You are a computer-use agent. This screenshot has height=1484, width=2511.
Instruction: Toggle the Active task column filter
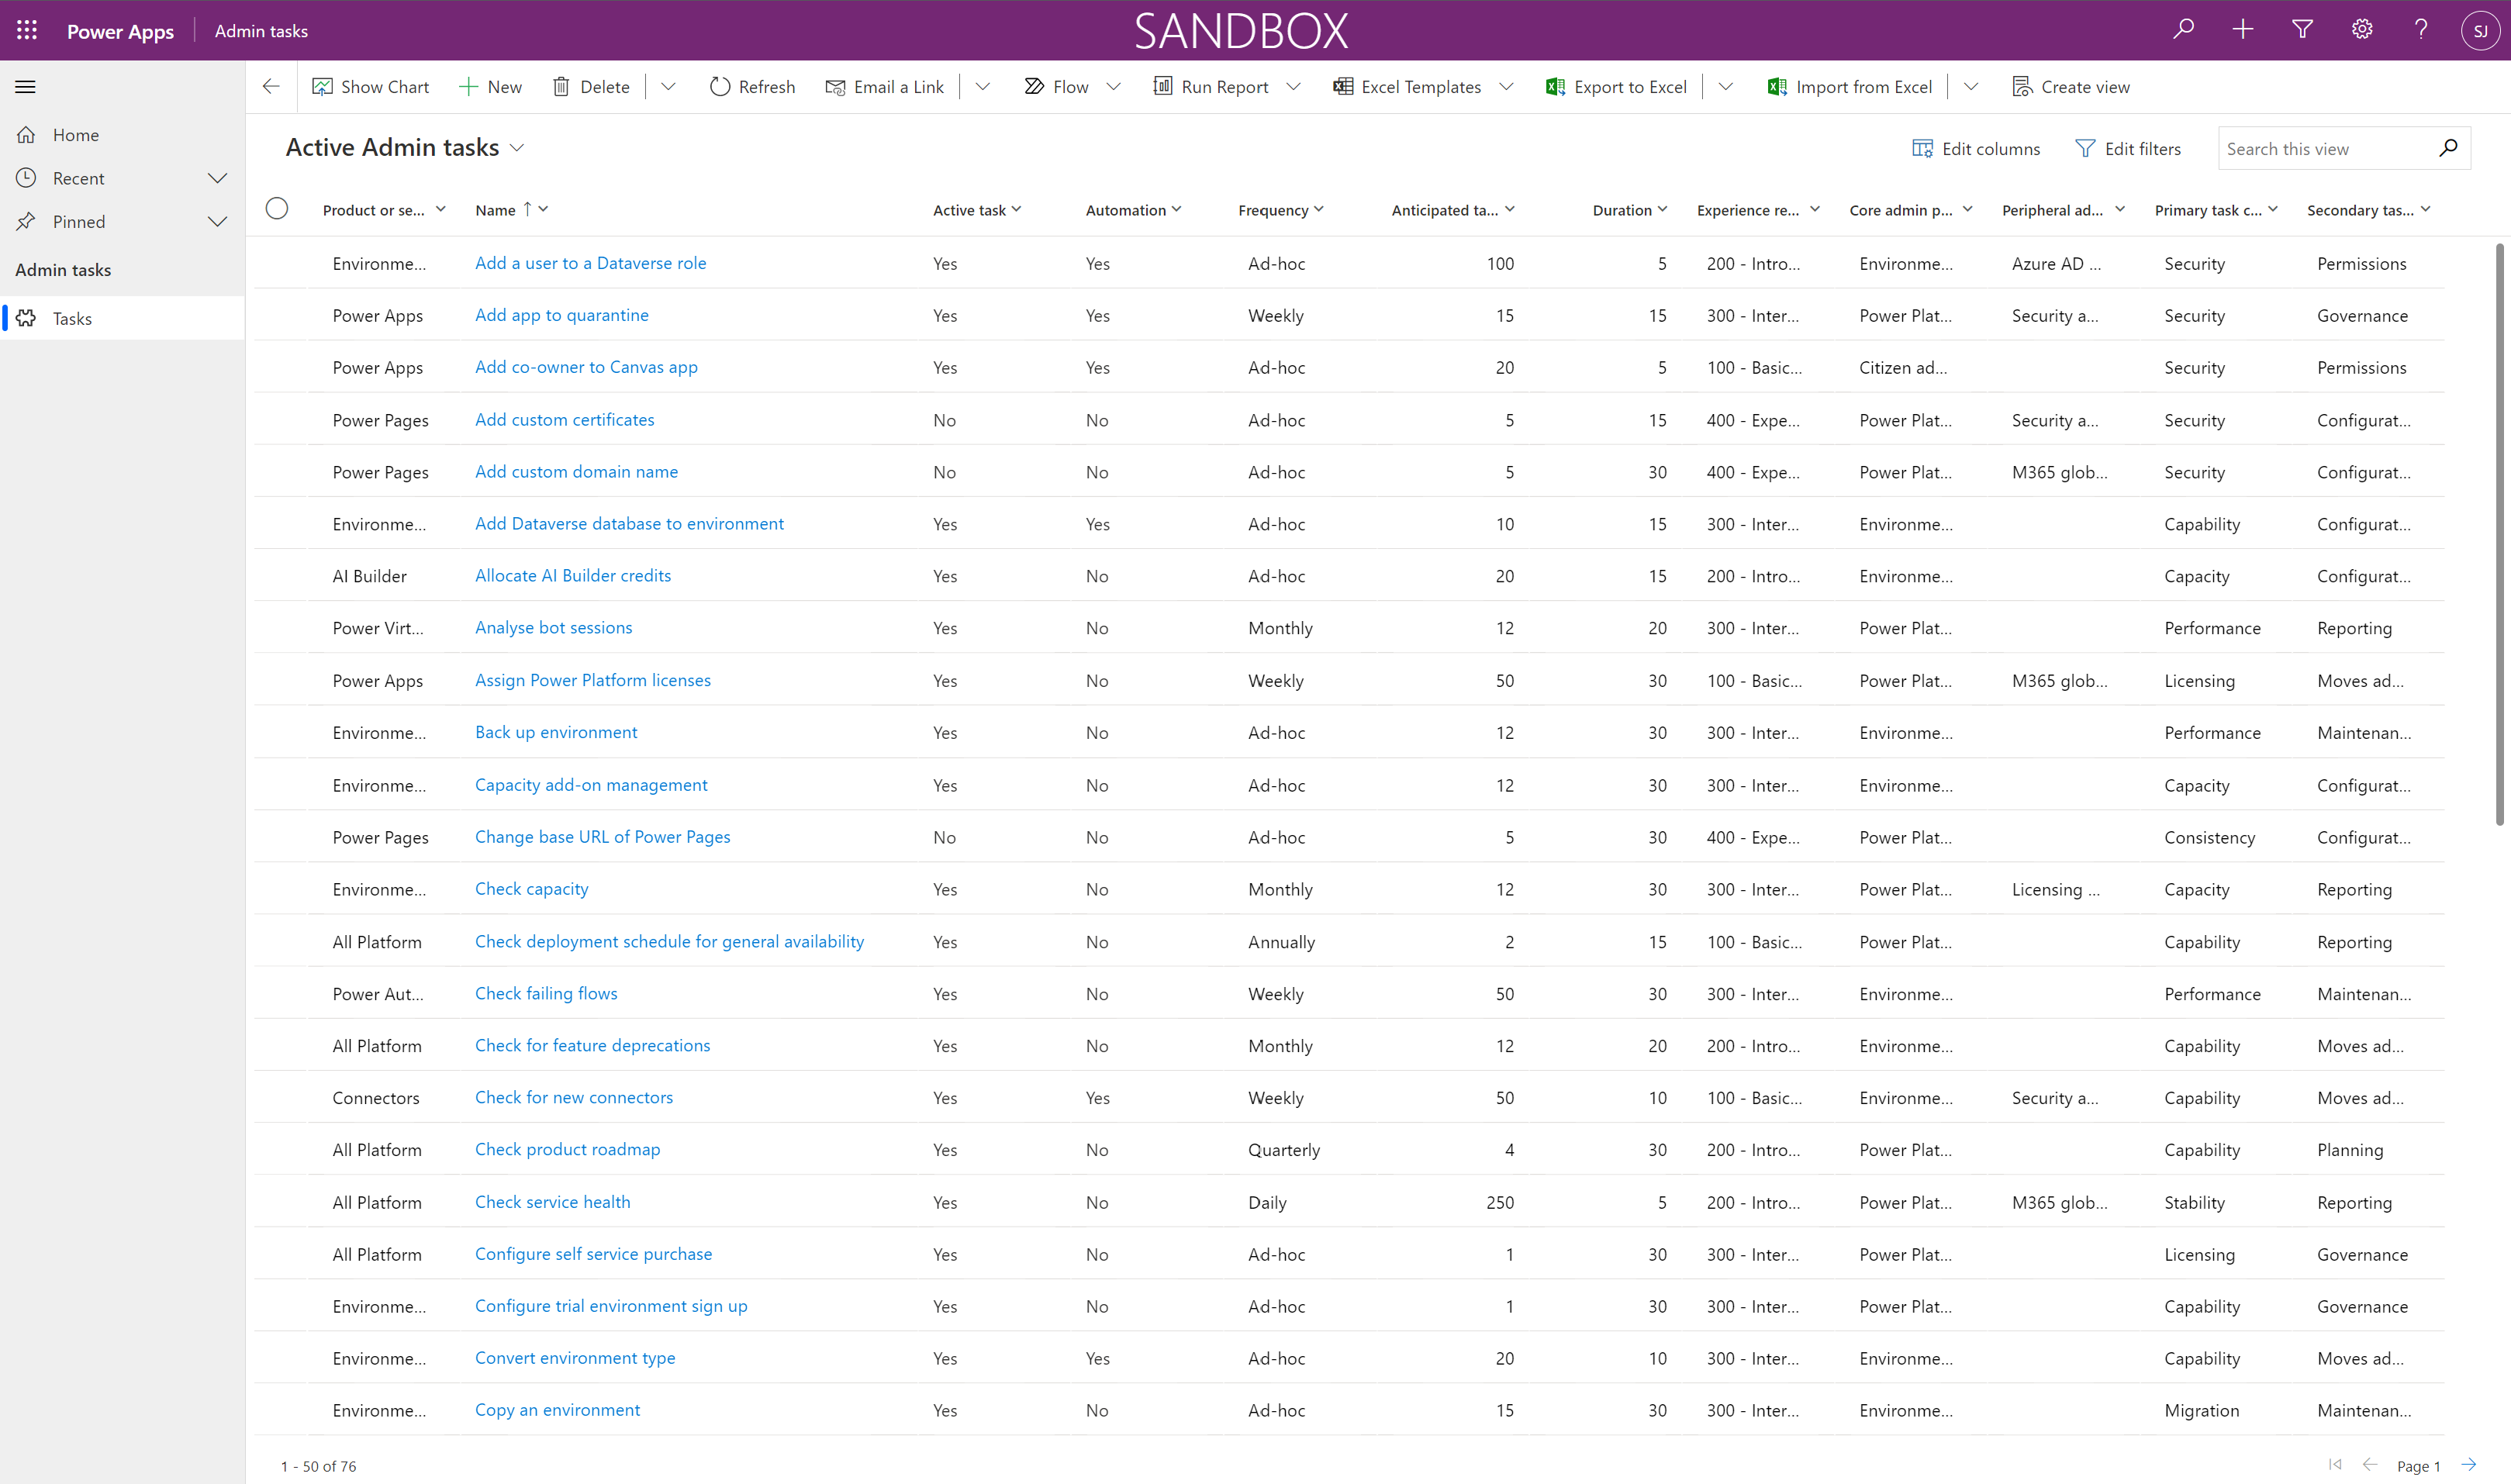point(1018,209)
